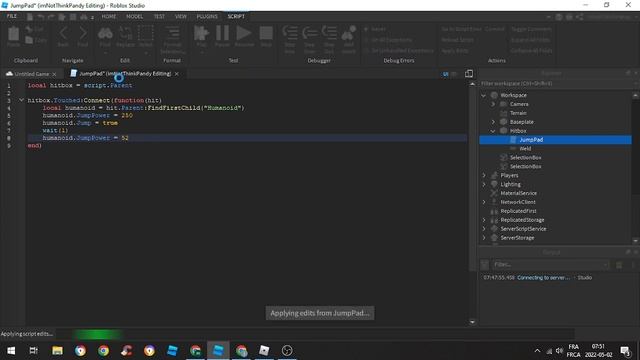
Task: Switch to the VIEW ribbon tab
Action: 180,16
